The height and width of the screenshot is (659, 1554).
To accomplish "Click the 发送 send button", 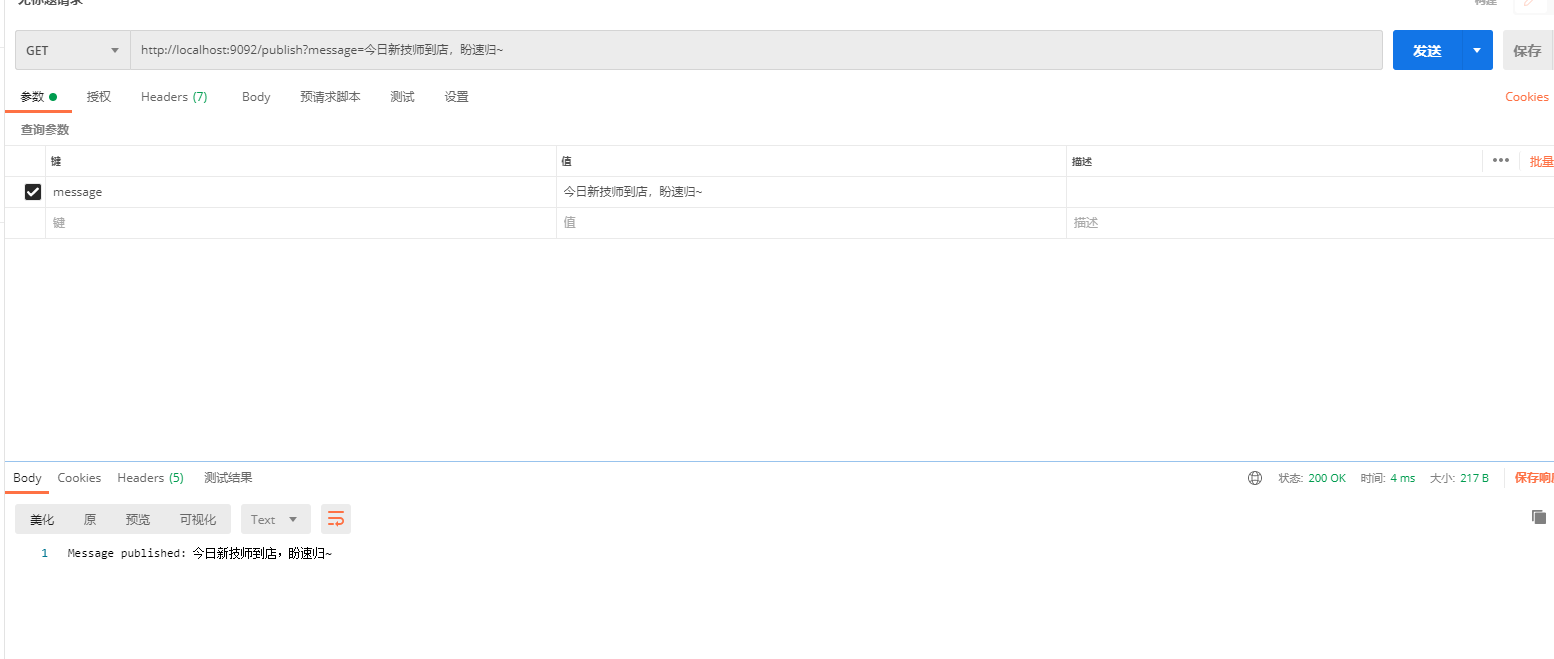I will pyautogui.click(x=1427, y=51).
